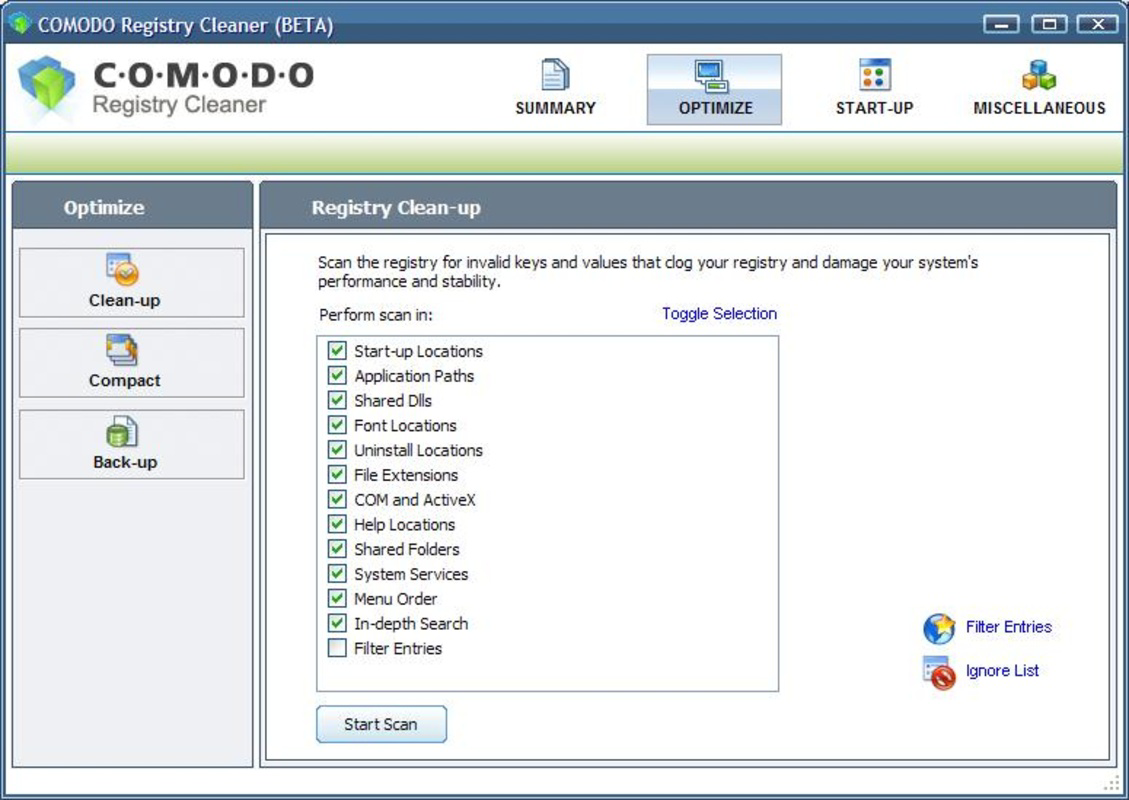The height and width of the screenshot is (800, 1129).
Task: Click the Ignore List blocked icon
Action: pos(939,673)
